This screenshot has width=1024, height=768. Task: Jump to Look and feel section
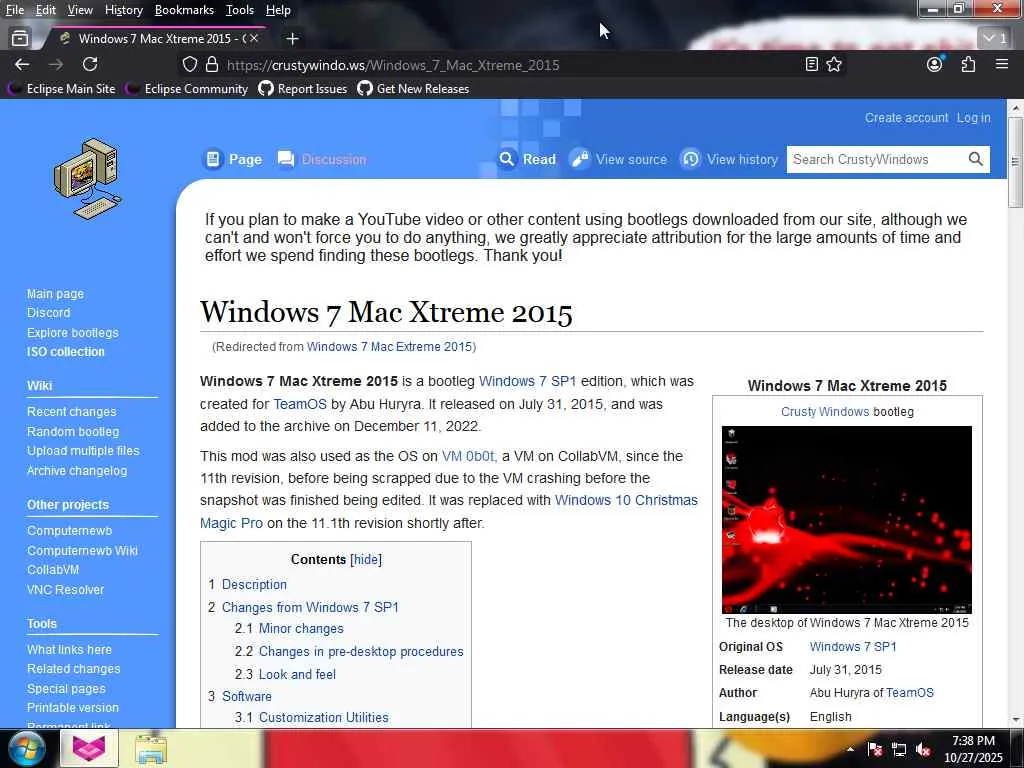(297, 675)
